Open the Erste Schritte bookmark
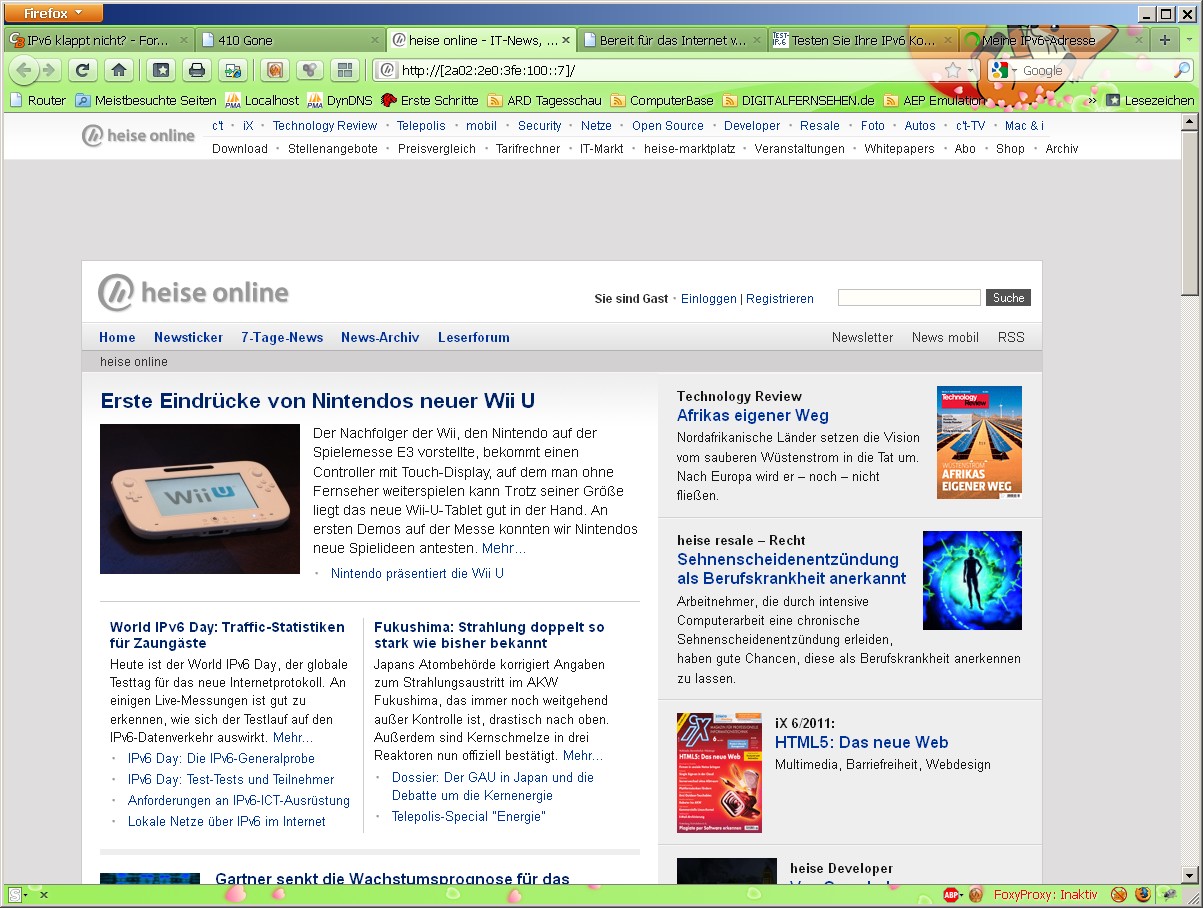The height and width of the screenshot is (908, 1203). (x=430, y=100)
